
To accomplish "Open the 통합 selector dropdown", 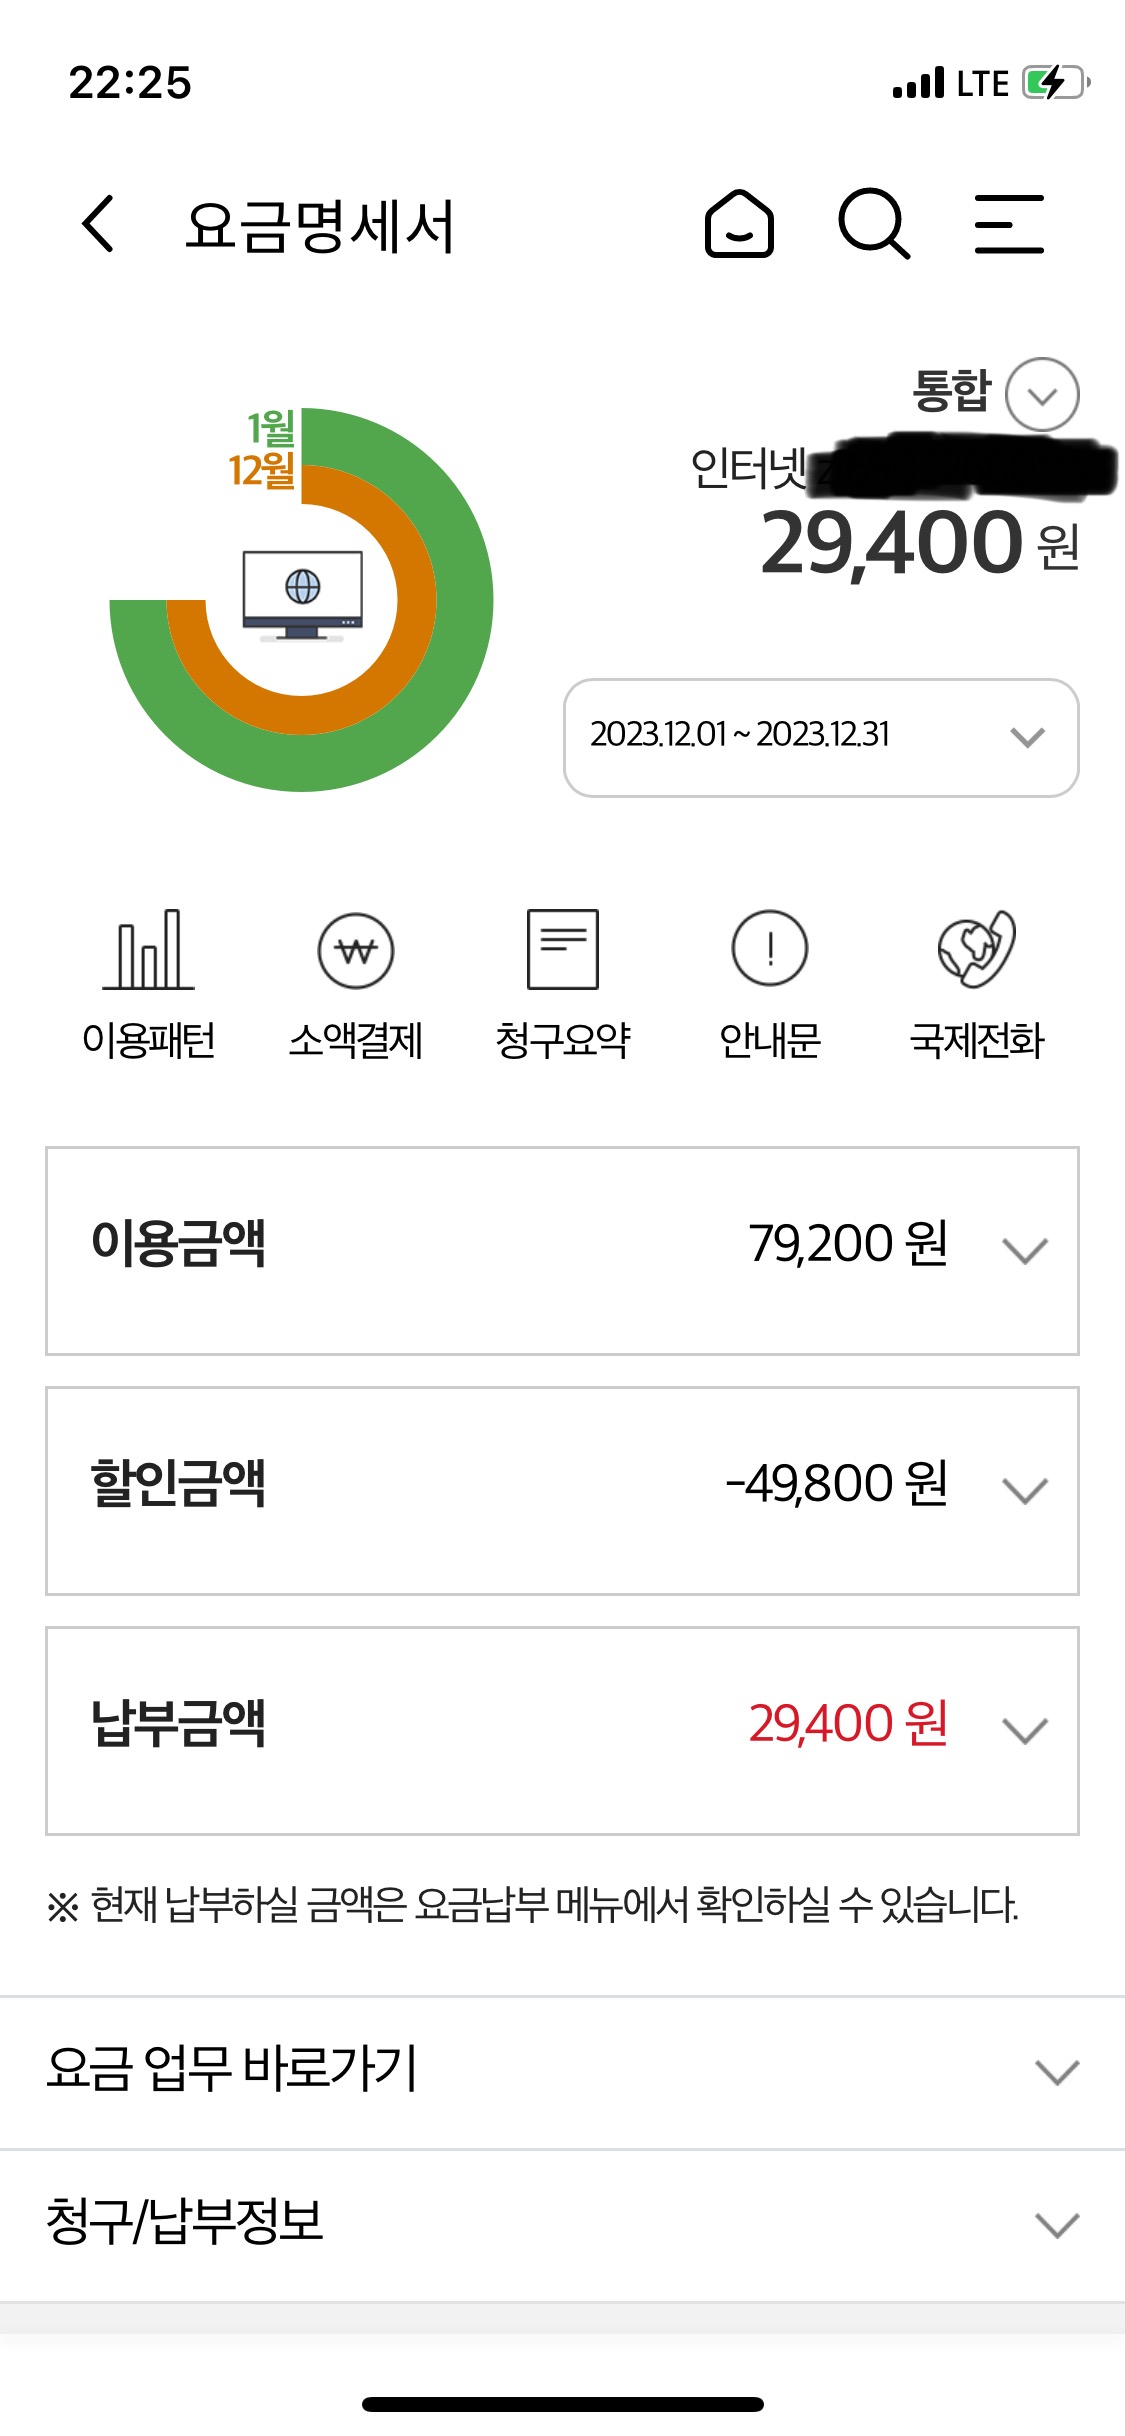I will [1041, 395].
